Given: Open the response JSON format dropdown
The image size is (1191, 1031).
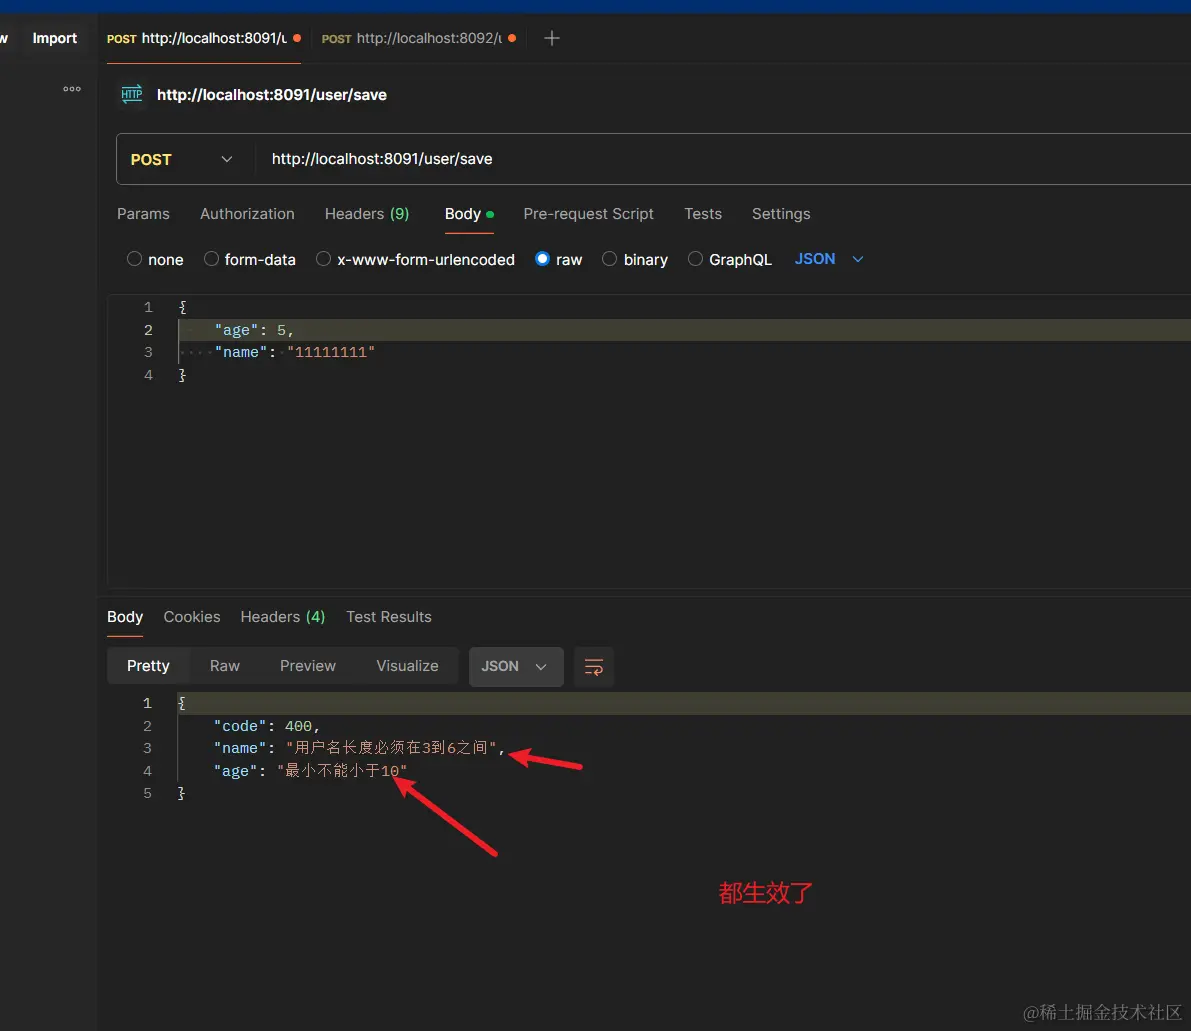Looking at the screenshot, I should [x=516, y=666].
